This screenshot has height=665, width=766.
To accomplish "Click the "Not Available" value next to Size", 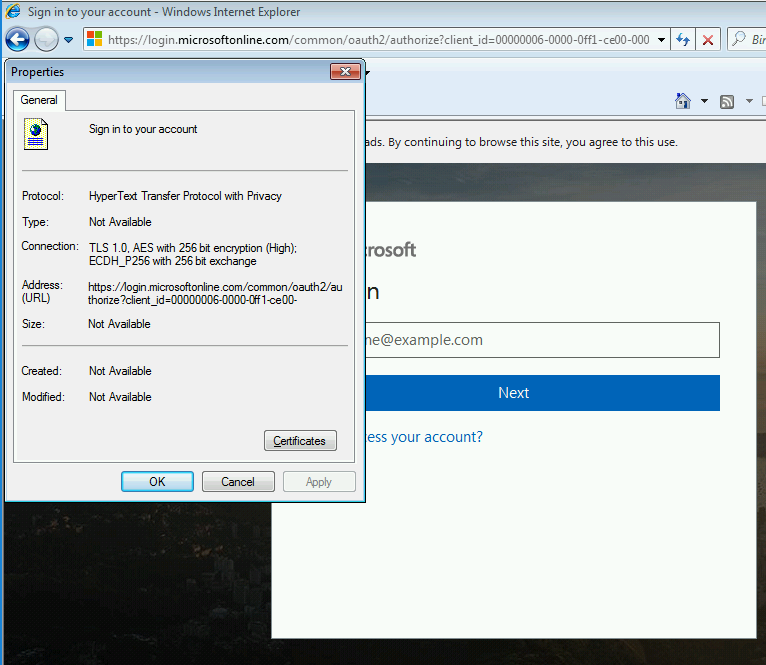I will click(119, 324).
